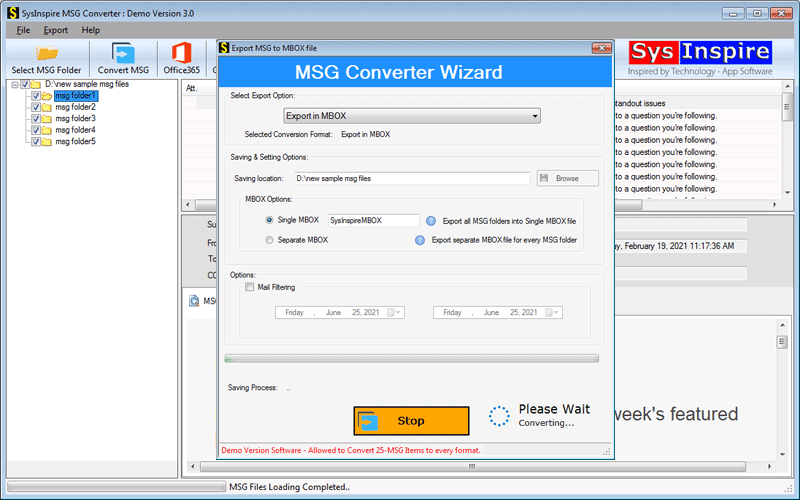Select msg folder2 in the tree
This screenshot has width=800, height=500.
coord(76,107)
